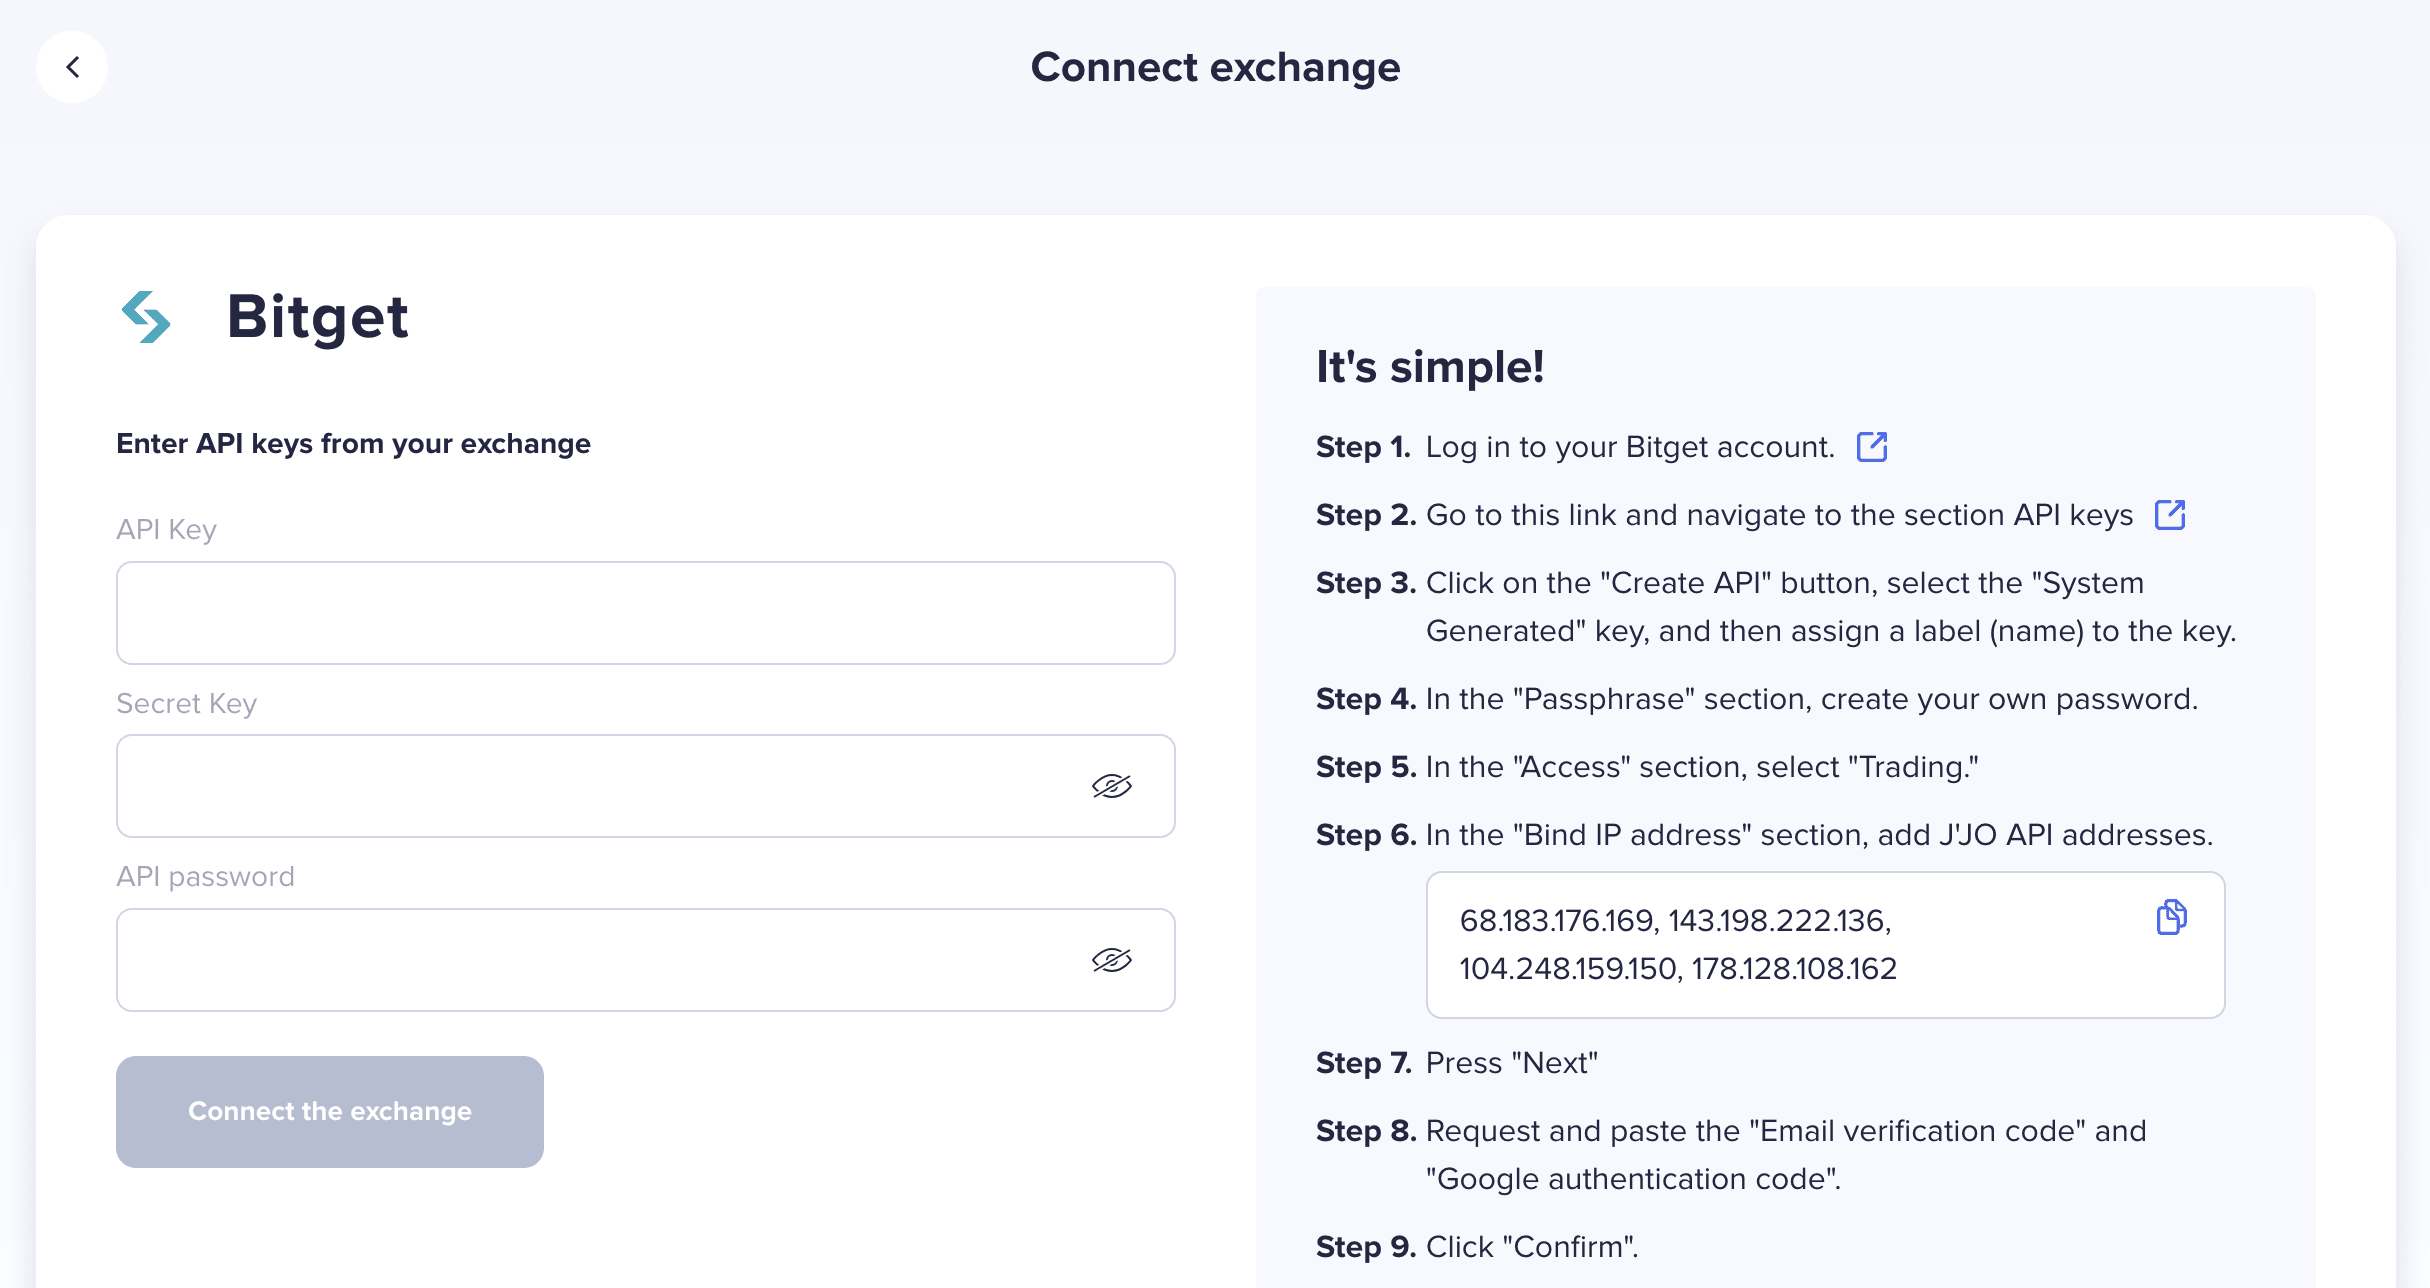The height and width of the screenshot is (1288, 2430).
Task: Click the Step 6 Bind IP address instruction
Action: coord(1819,835)
